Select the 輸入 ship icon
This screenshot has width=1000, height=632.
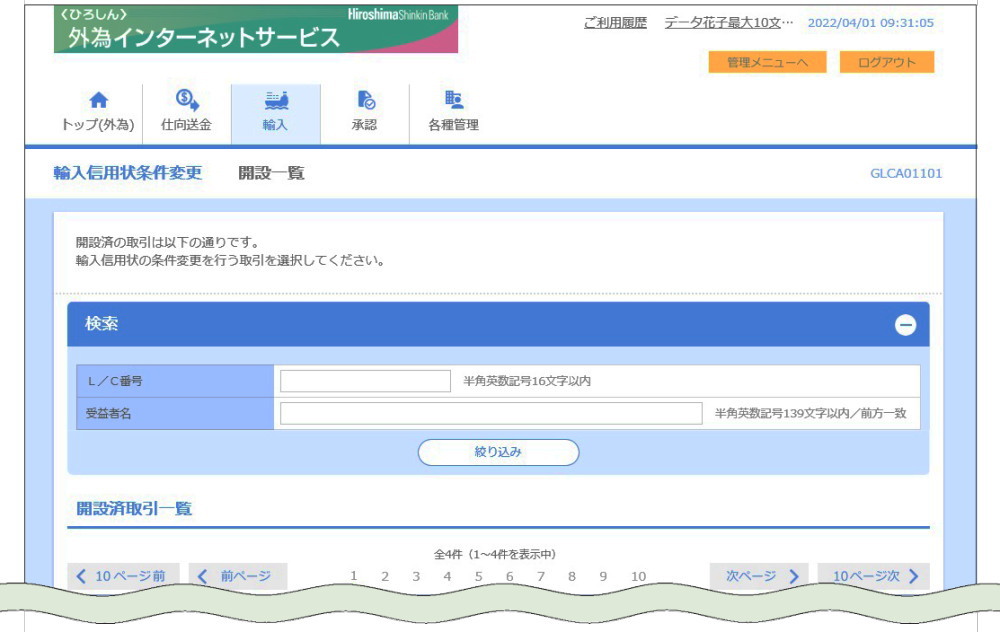tap(275, 100)
